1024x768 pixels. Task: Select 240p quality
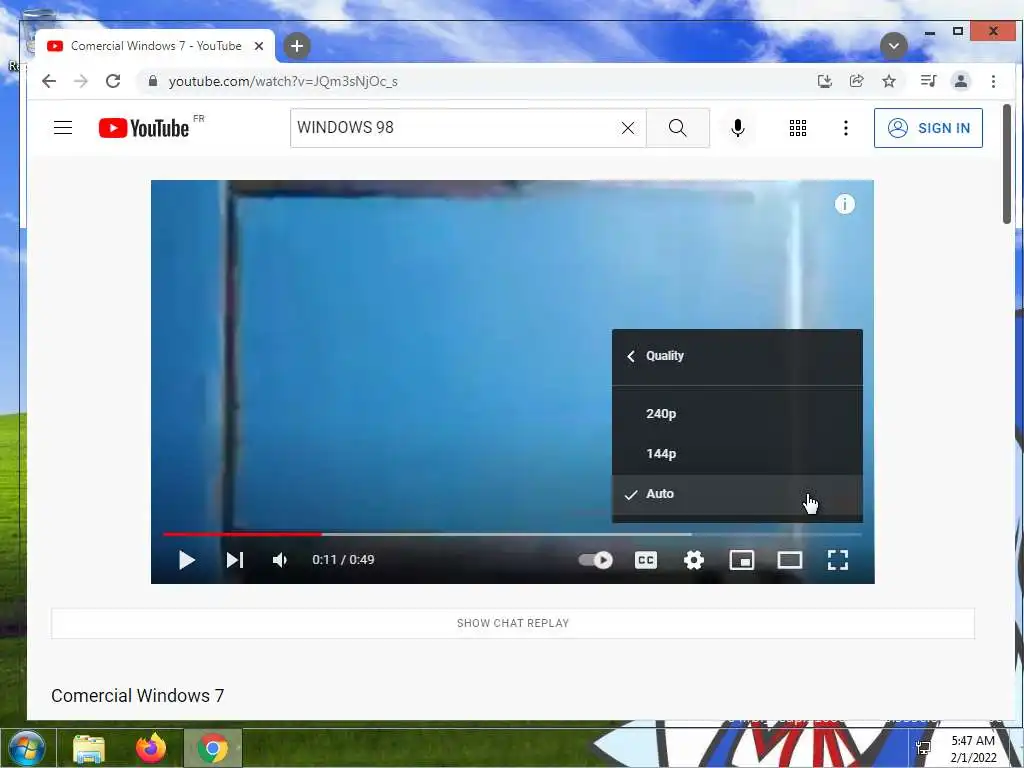(737, 413)
